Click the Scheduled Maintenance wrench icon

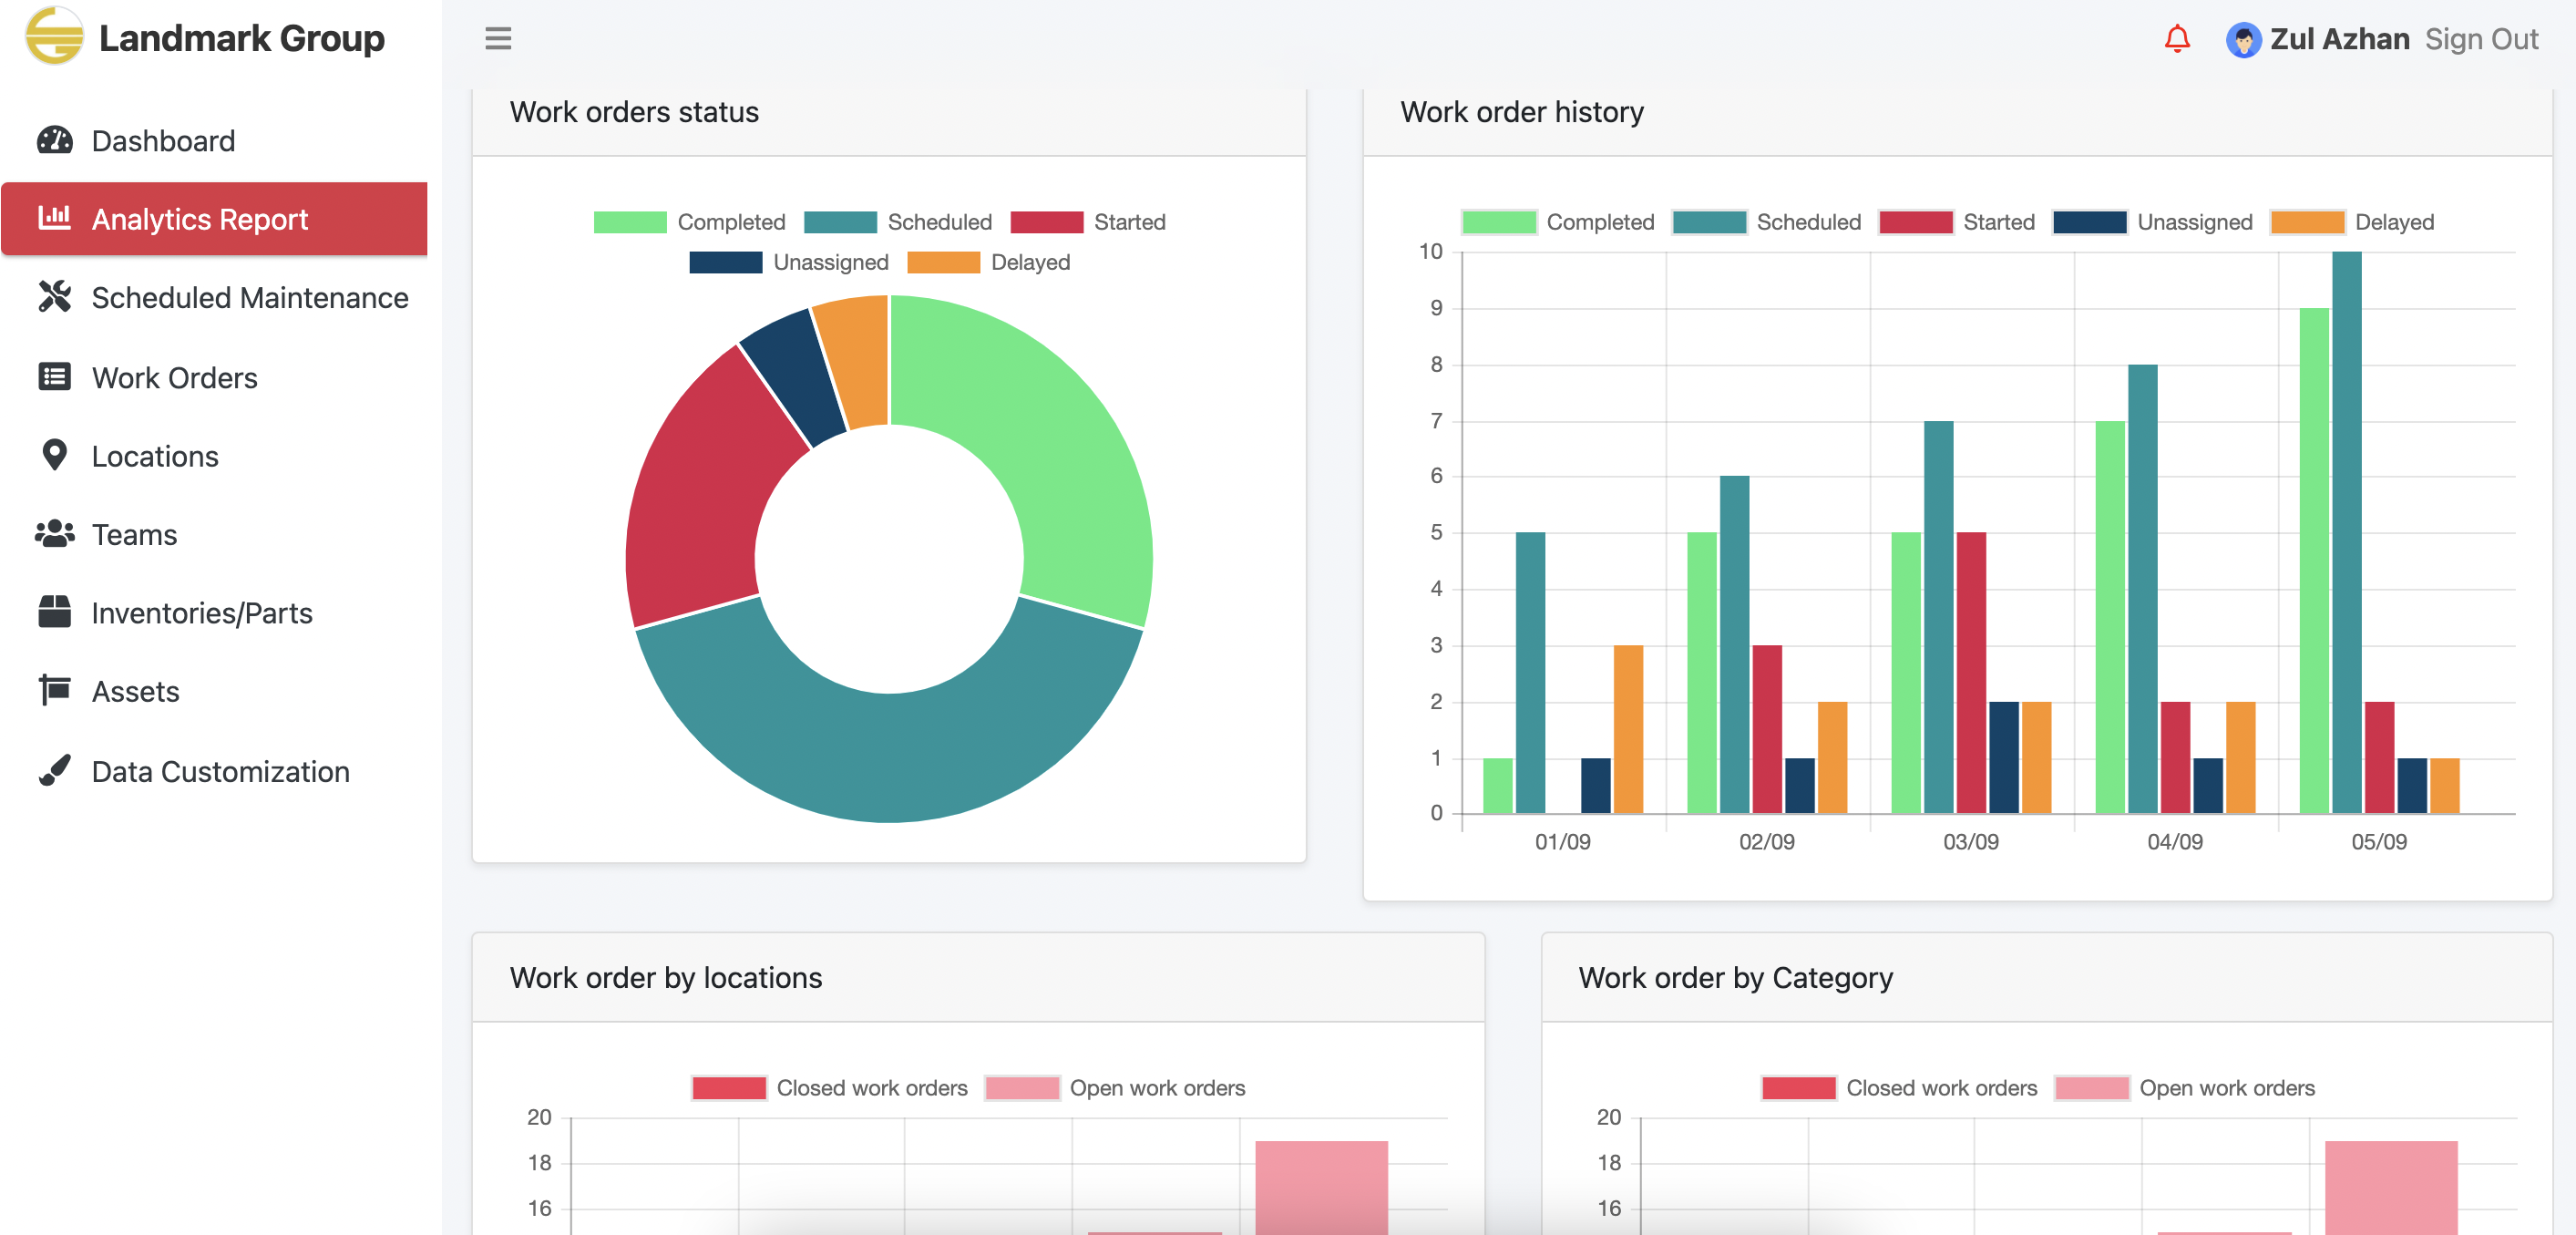[54, 297]
